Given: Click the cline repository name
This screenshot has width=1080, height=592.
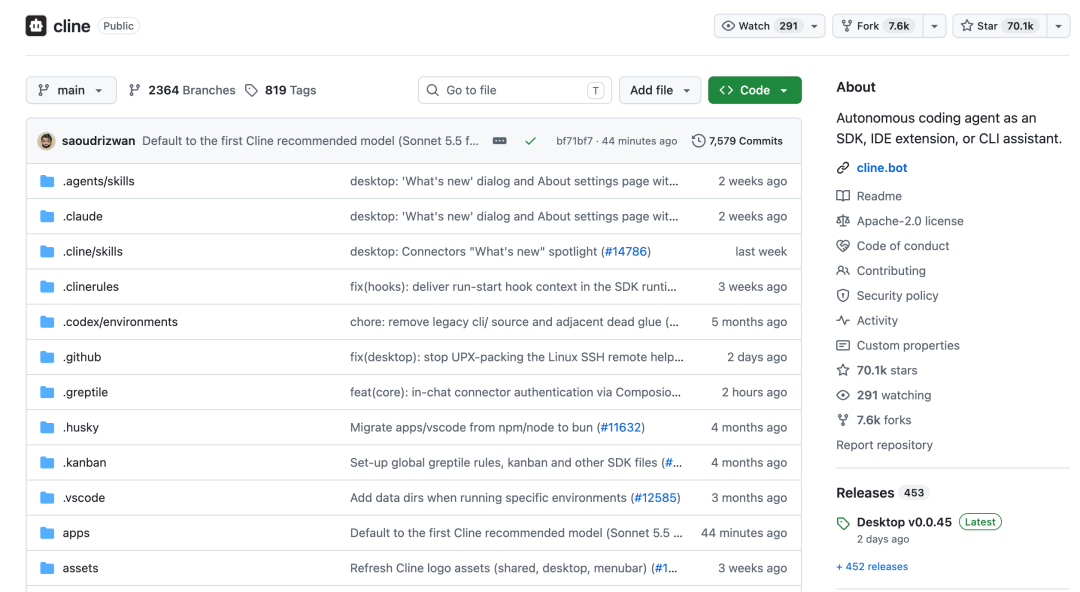Looking at the screenshot, I should click(72, 25).
